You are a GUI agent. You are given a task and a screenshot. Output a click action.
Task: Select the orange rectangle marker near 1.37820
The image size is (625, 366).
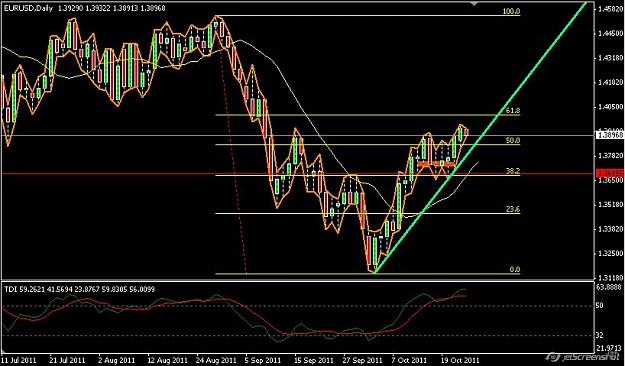tap(436, 164)
